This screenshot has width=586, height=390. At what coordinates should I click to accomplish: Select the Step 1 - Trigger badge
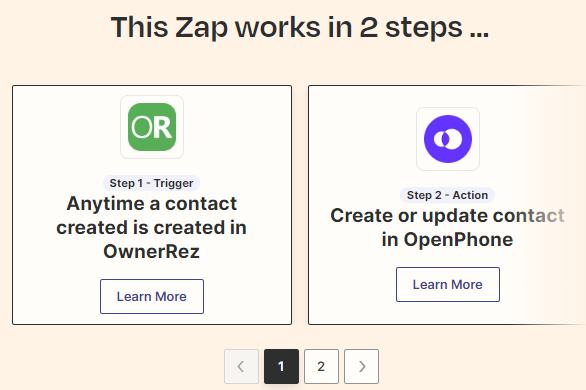(x=151, y=183)
